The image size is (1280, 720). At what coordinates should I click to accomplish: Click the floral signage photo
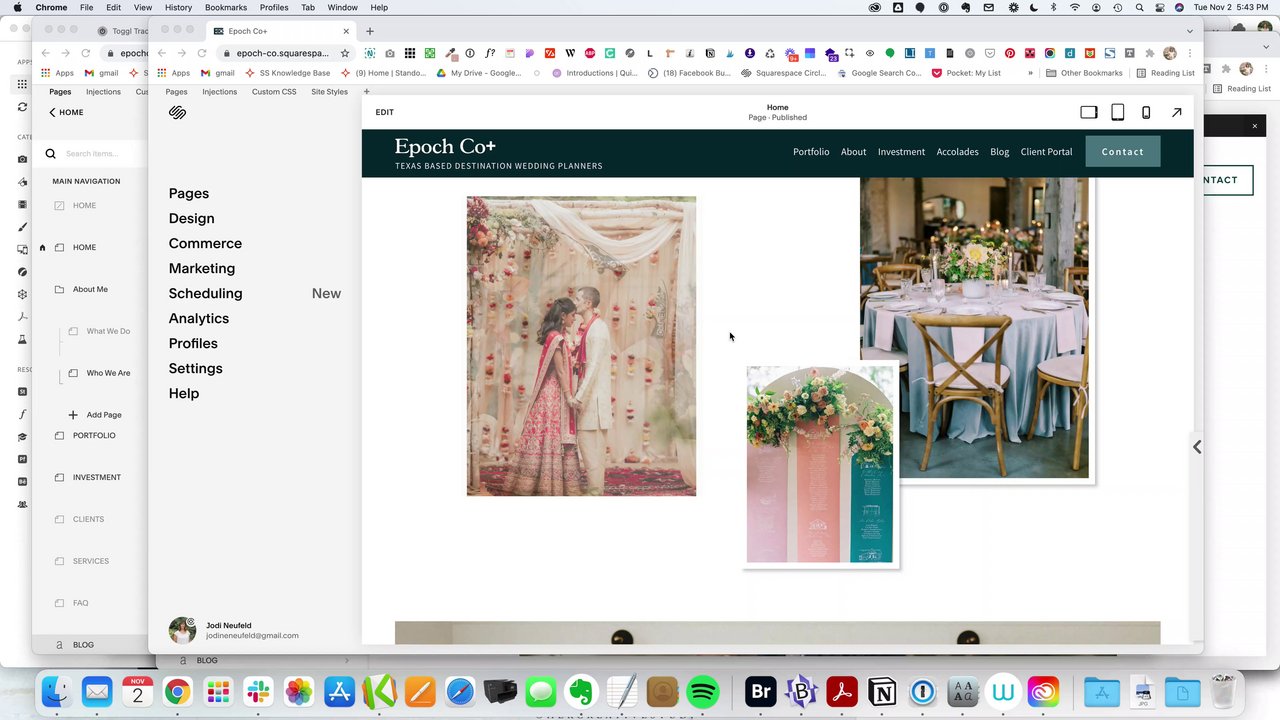coord(820,464)
